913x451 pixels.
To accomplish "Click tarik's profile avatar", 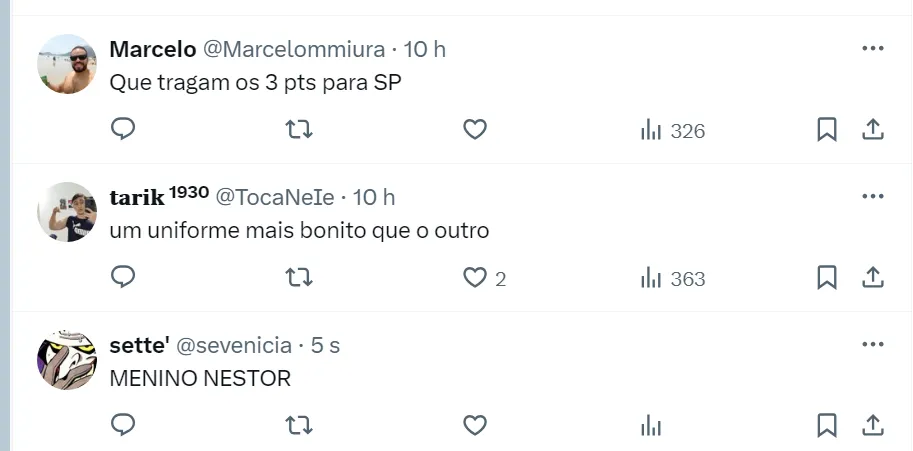I will pos(67,212).
